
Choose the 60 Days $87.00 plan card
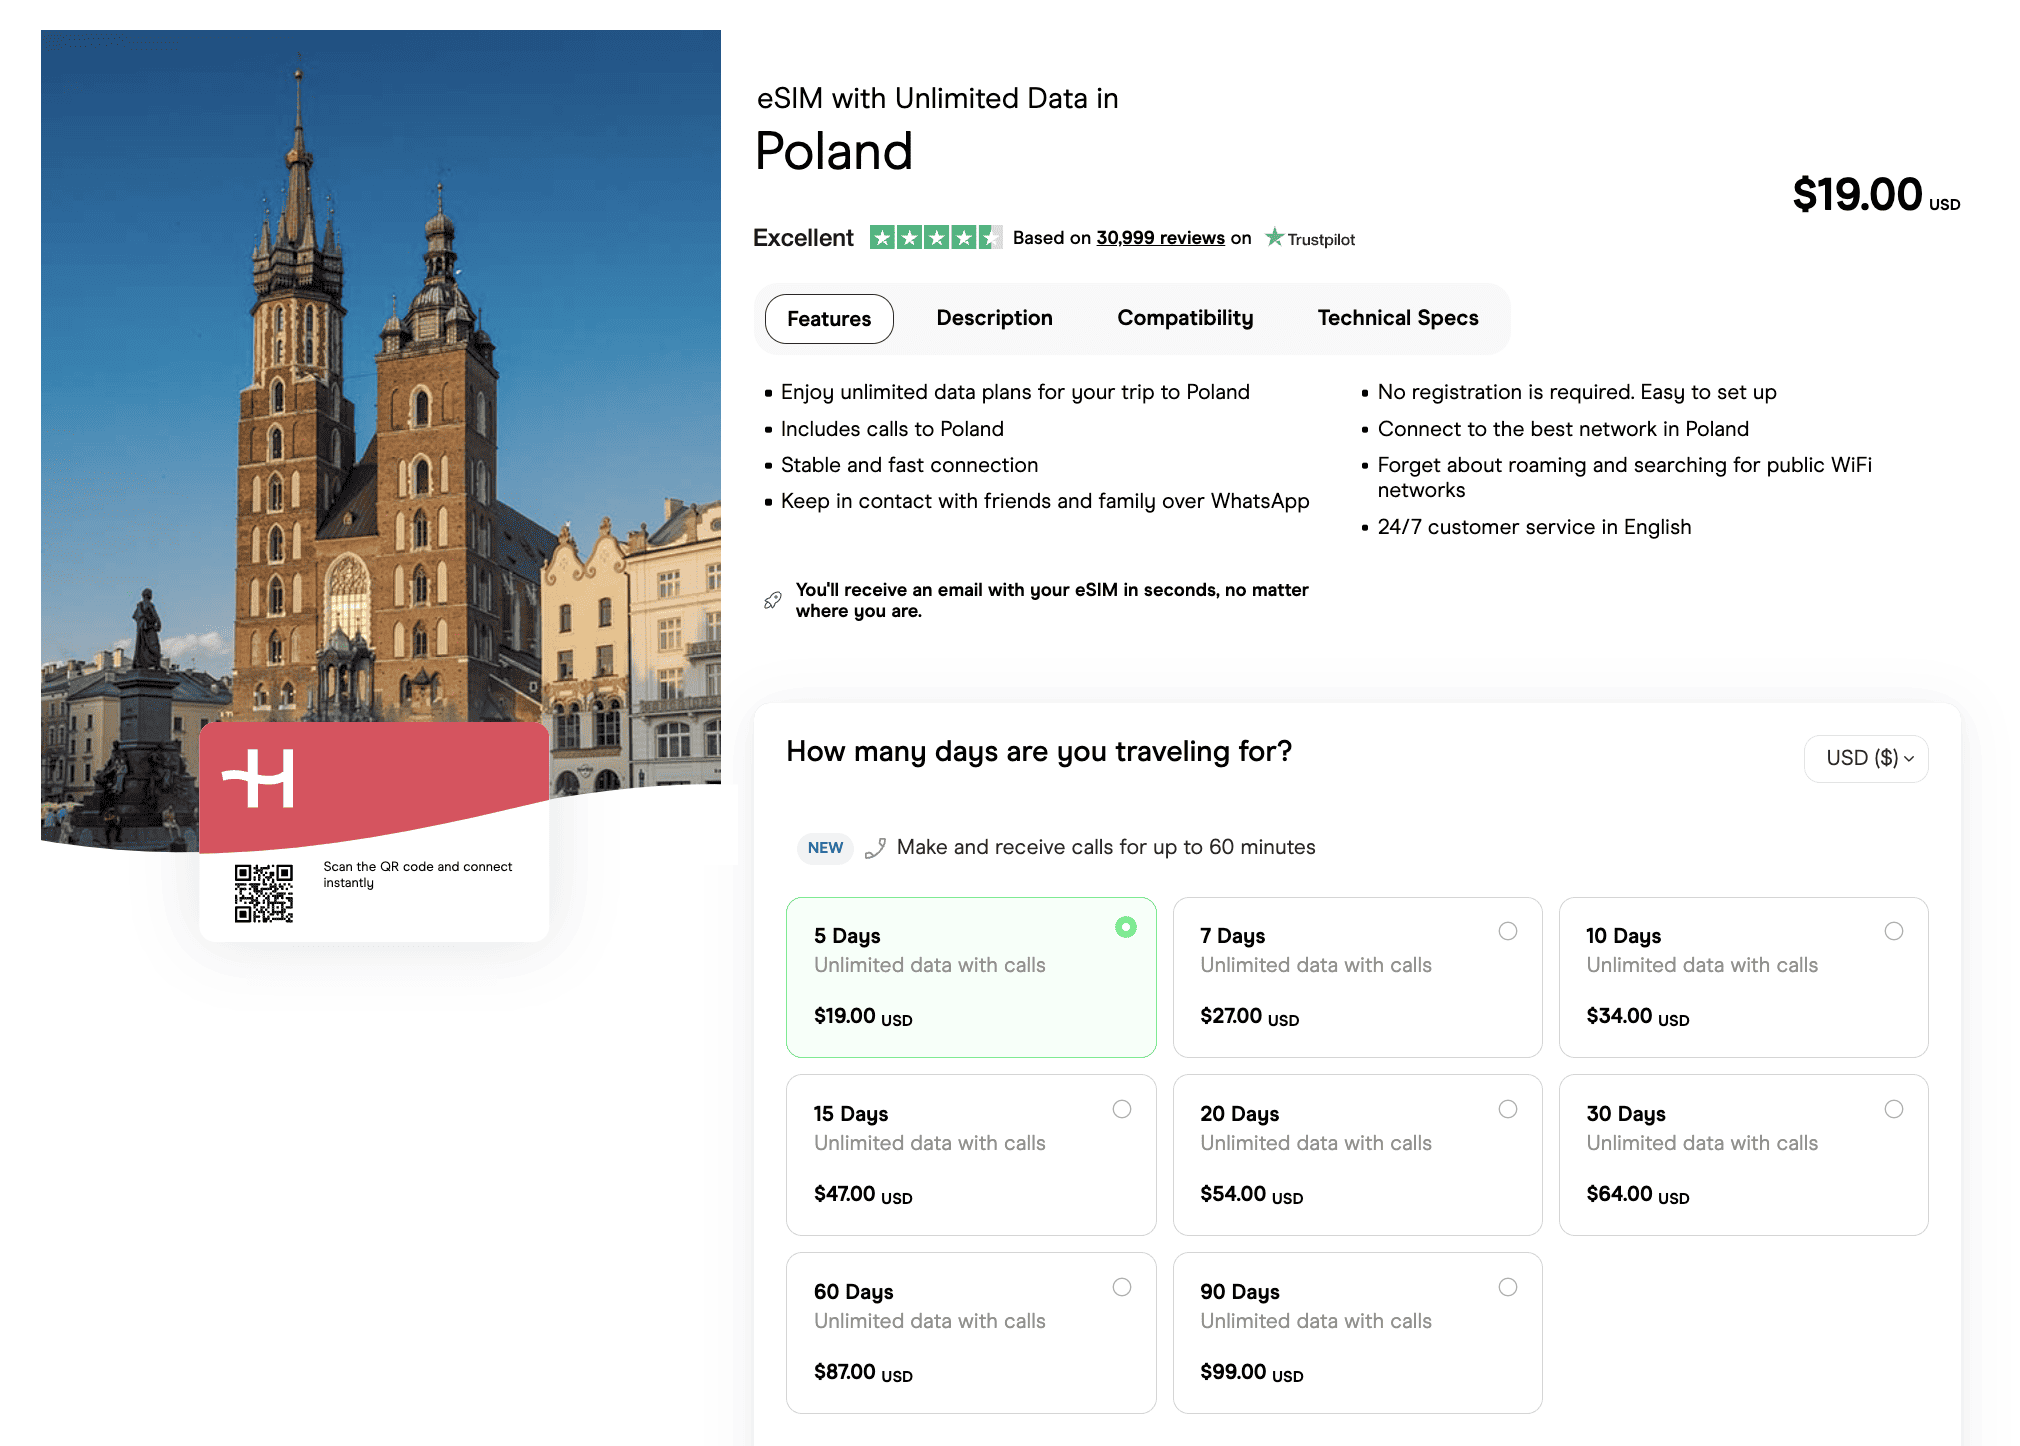click(970, 1332)
